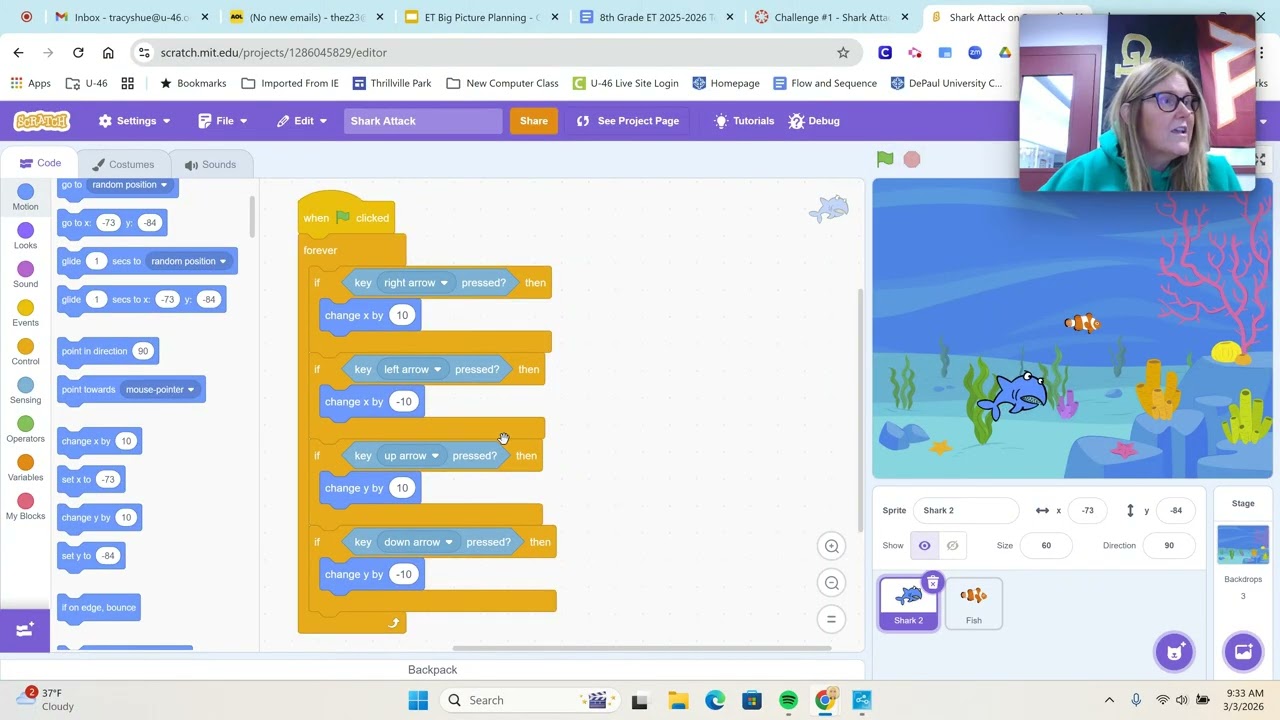Open the Flow and Sequence bookmark

coord(825,83)
